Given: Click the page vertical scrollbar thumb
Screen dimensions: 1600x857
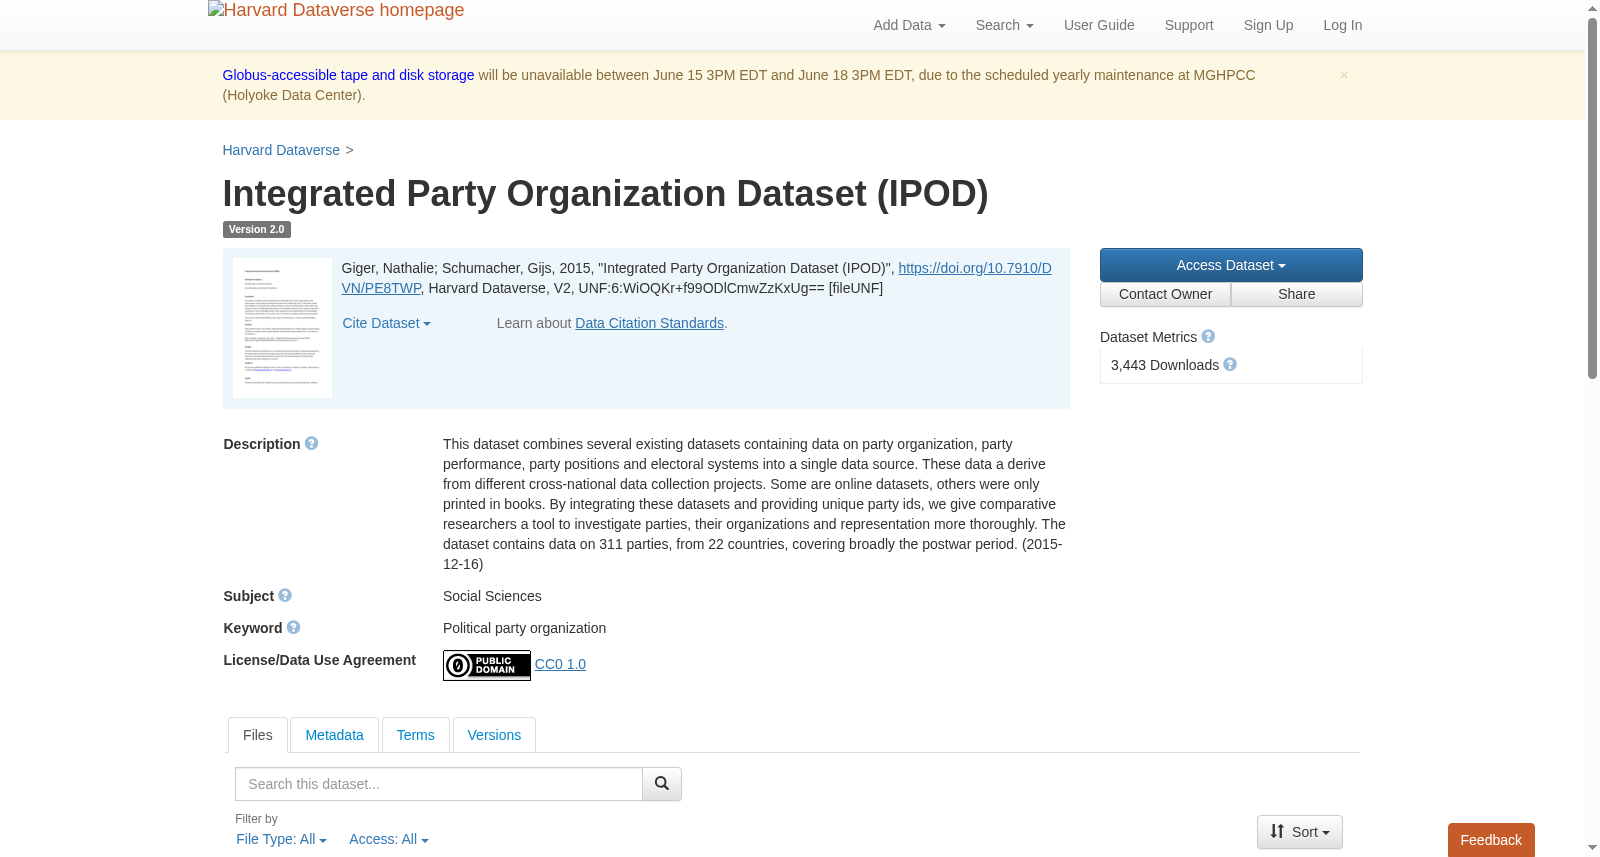Looking at the screenshot, I should (x=1592, y=198).
